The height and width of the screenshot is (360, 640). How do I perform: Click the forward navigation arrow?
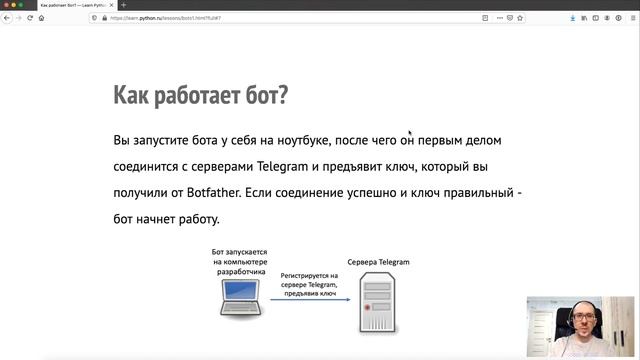pyautogui.click(x=18, y=18)
